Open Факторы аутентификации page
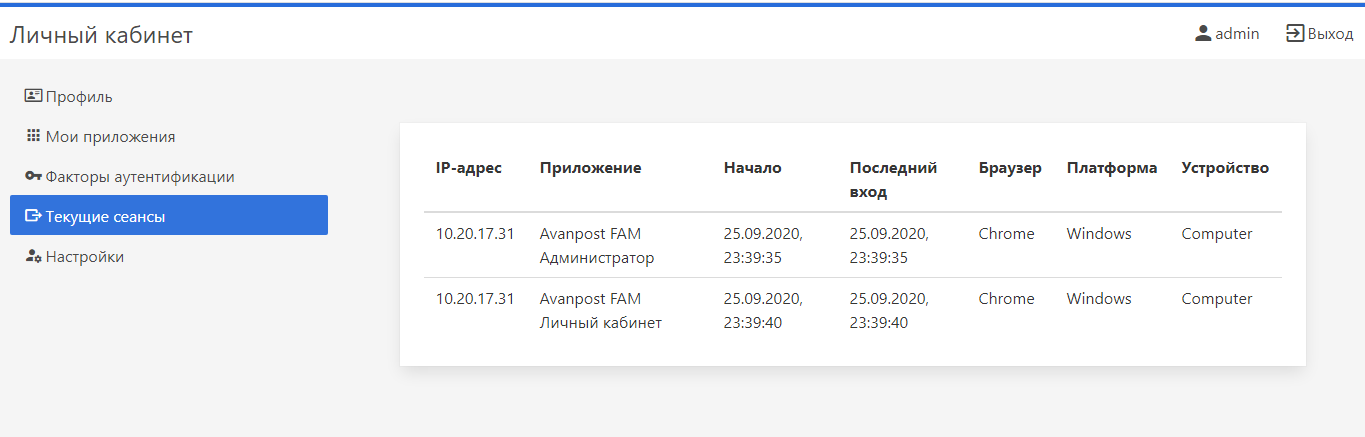1365x437 pixels. point(140,177)
